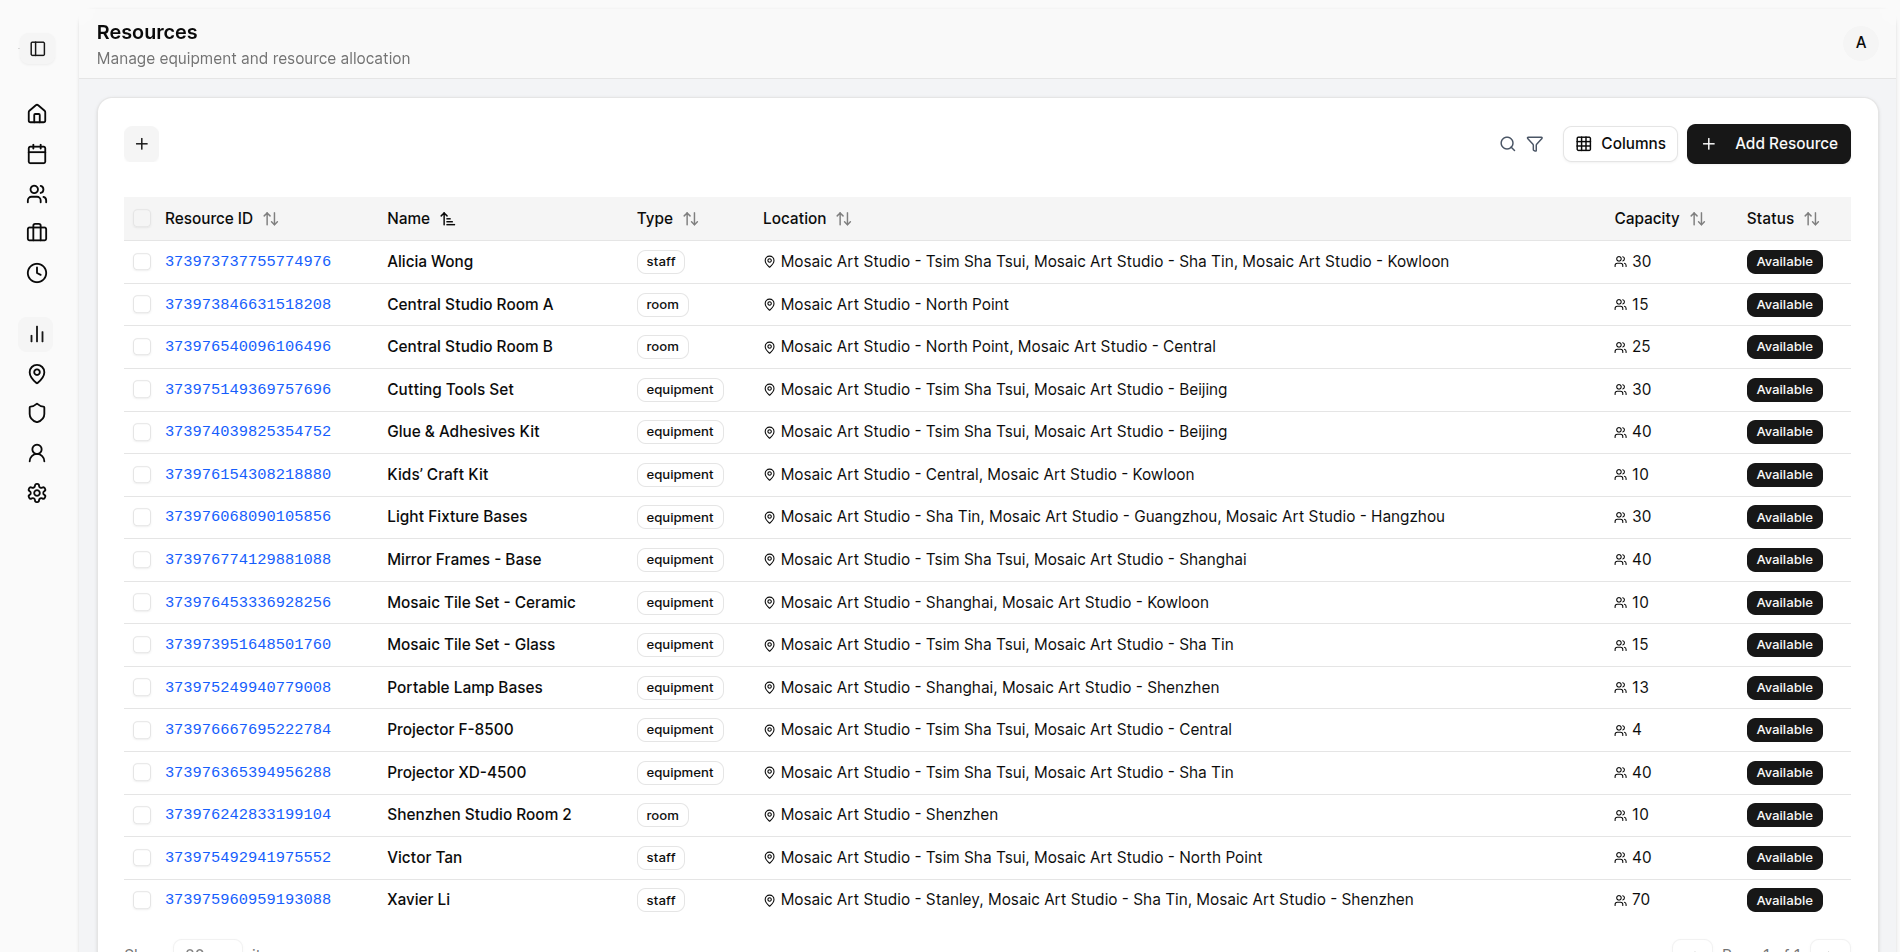Viewport: 1900px width, 952px height.
Task: Toggle the sidebar panel icon
Action: 38,49
